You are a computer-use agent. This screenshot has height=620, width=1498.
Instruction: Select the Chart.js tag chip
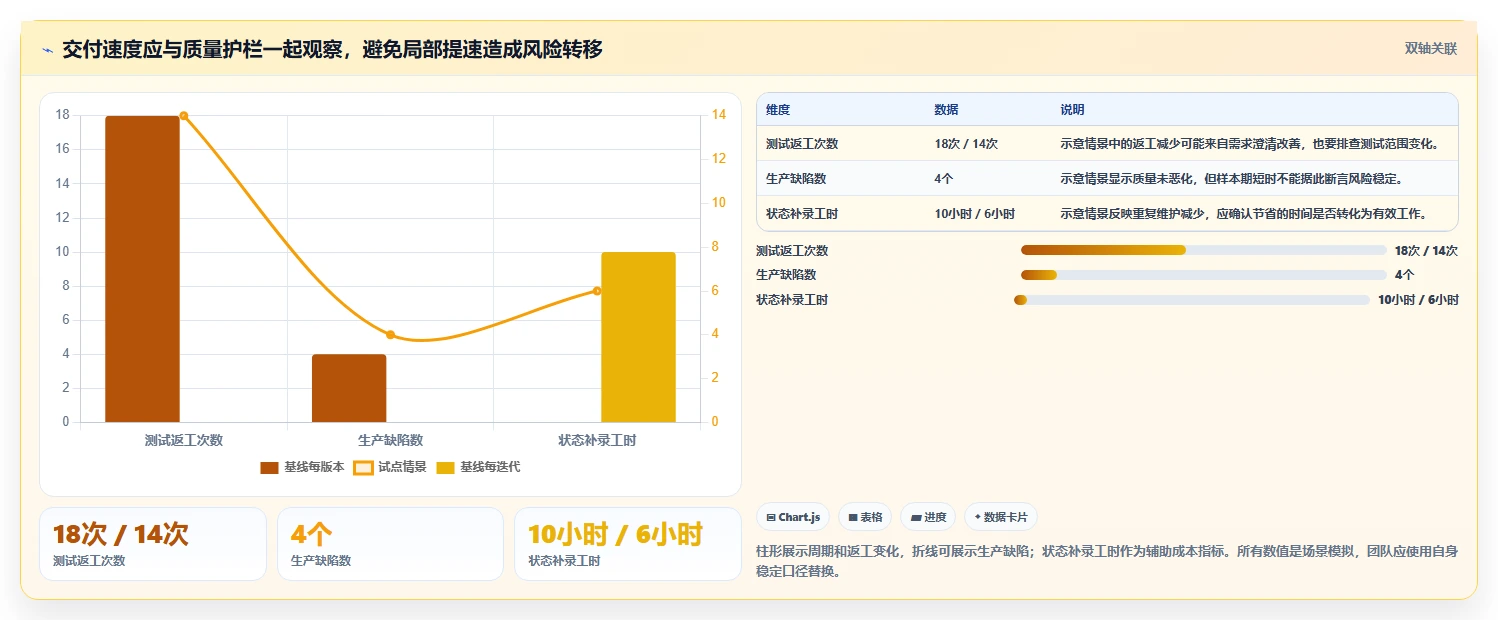point(793,517)
